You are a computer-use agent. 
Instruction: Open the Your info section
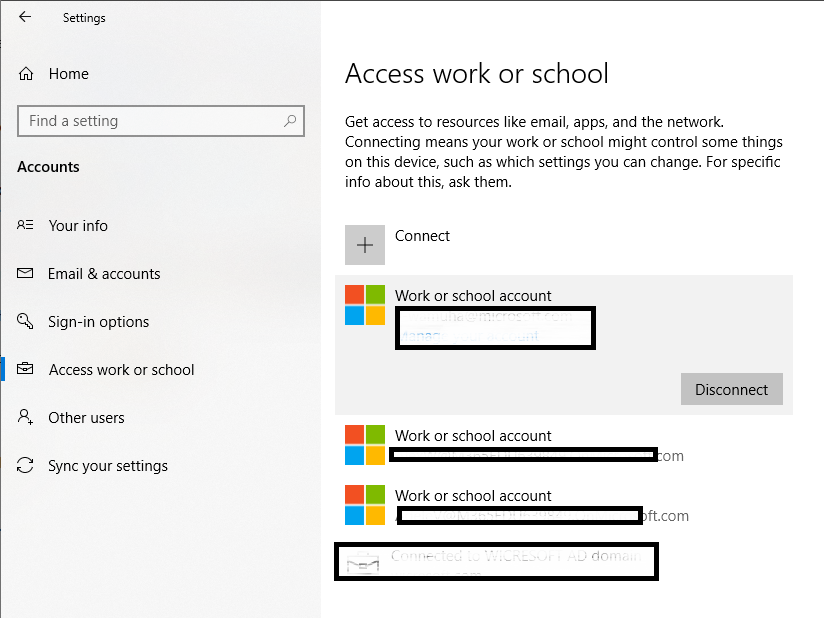pyautogui.click(x=78, y=225)
